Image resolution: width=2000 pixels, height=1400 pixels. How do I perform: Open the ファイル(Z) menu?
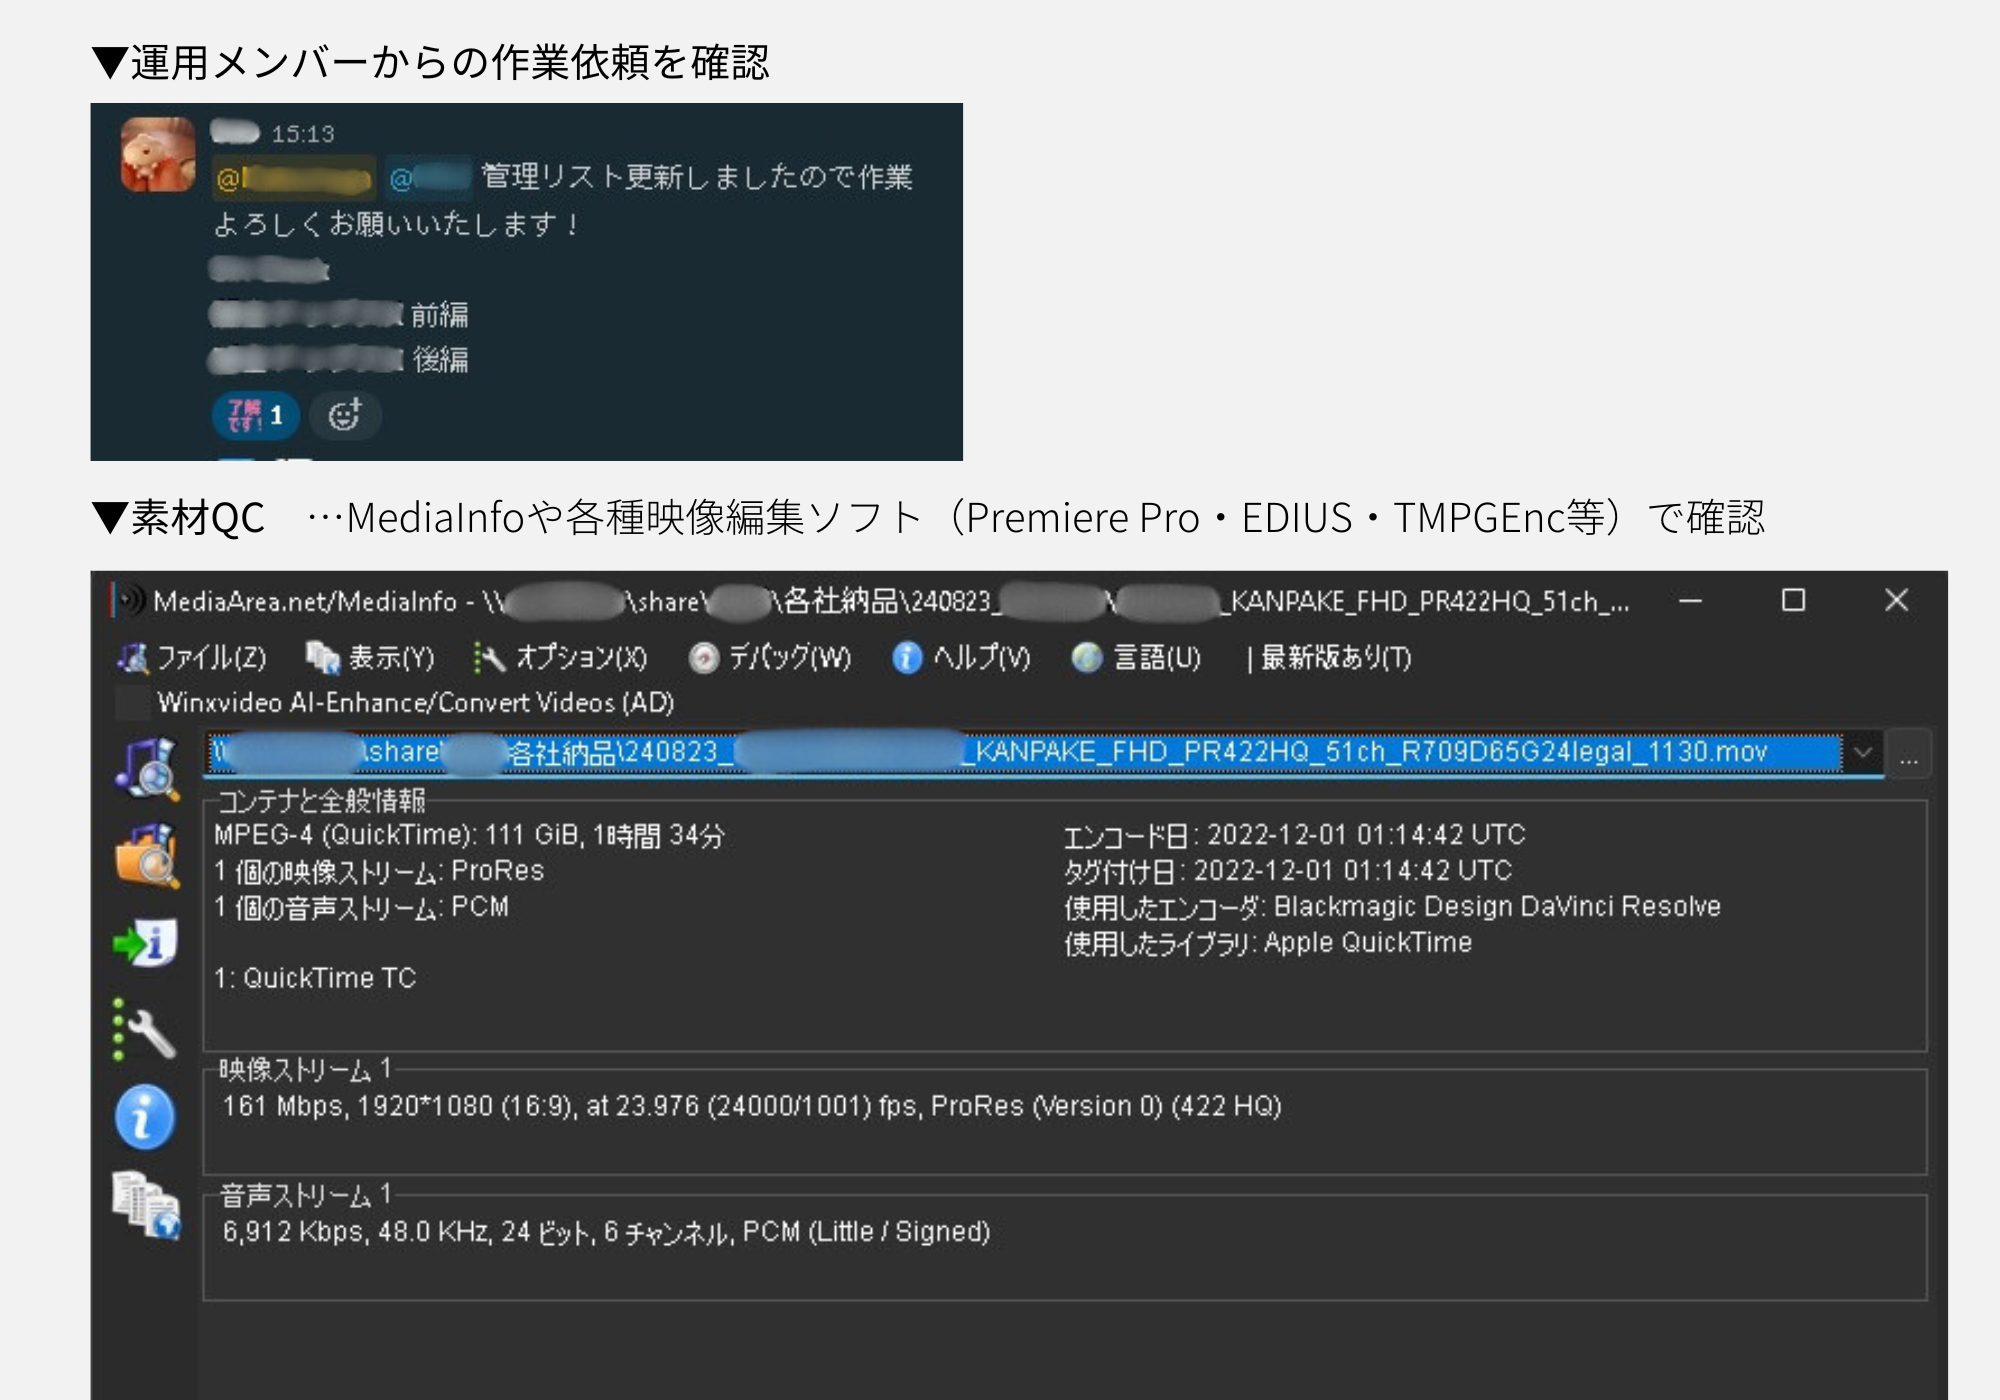point(192,657)
